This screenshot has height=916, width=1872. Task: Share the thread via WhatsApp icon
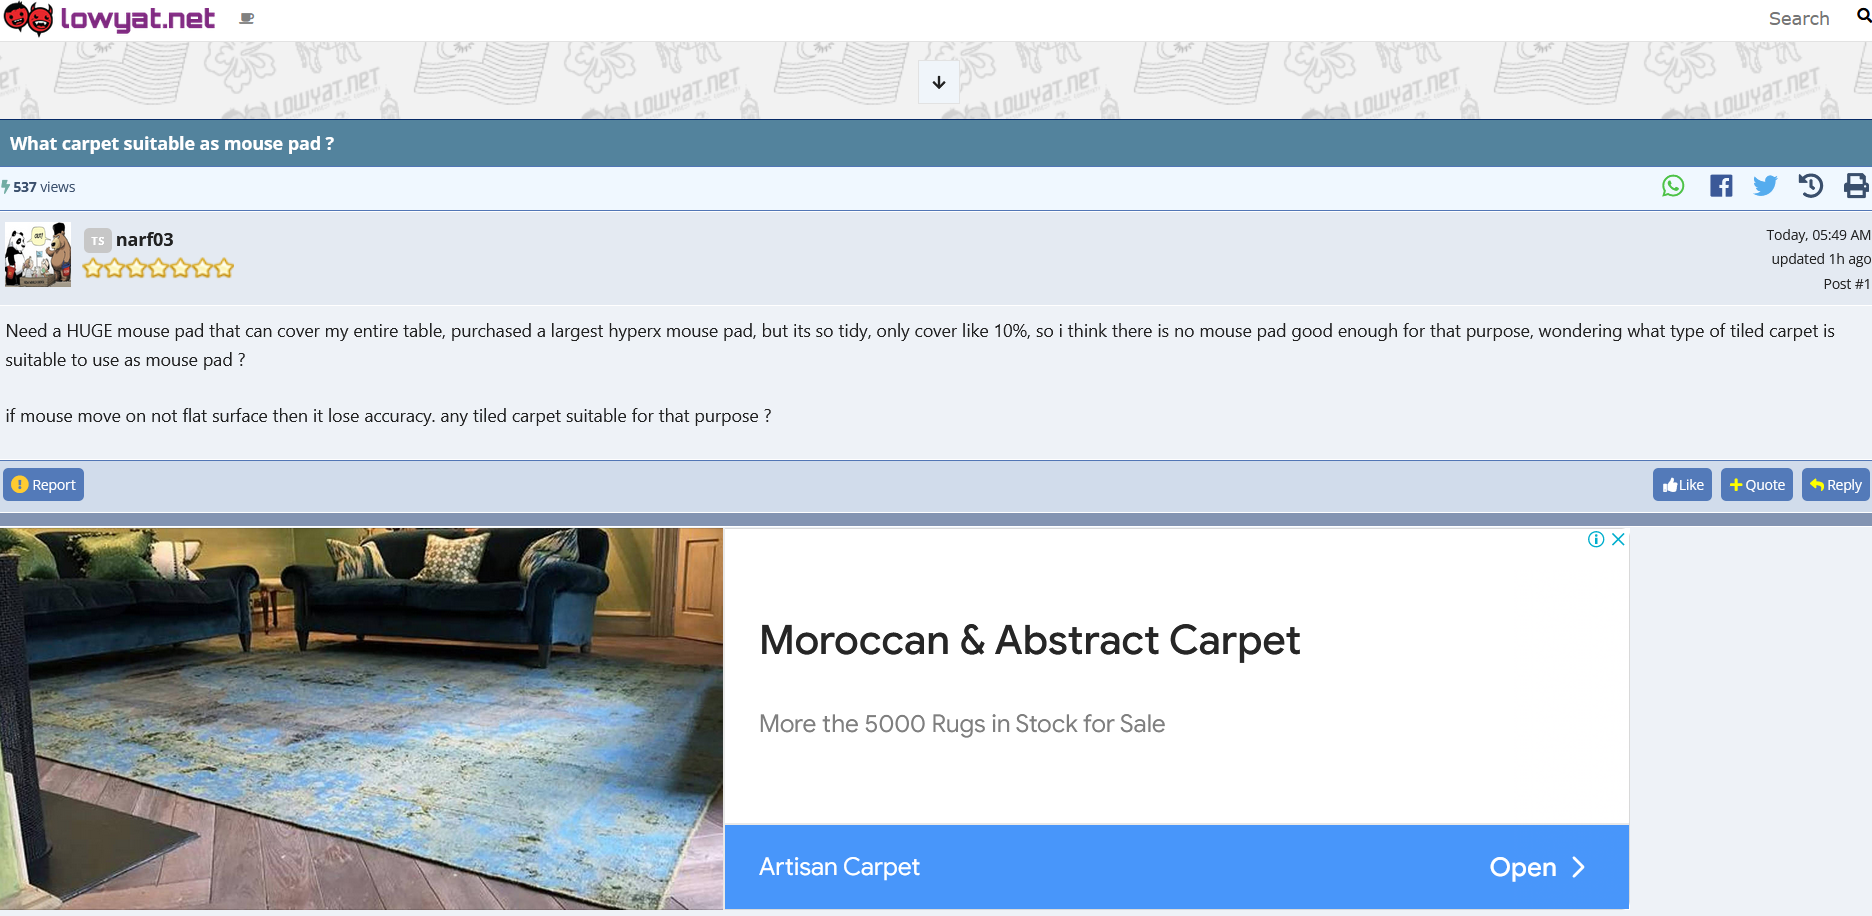[x=1673, y=186]
